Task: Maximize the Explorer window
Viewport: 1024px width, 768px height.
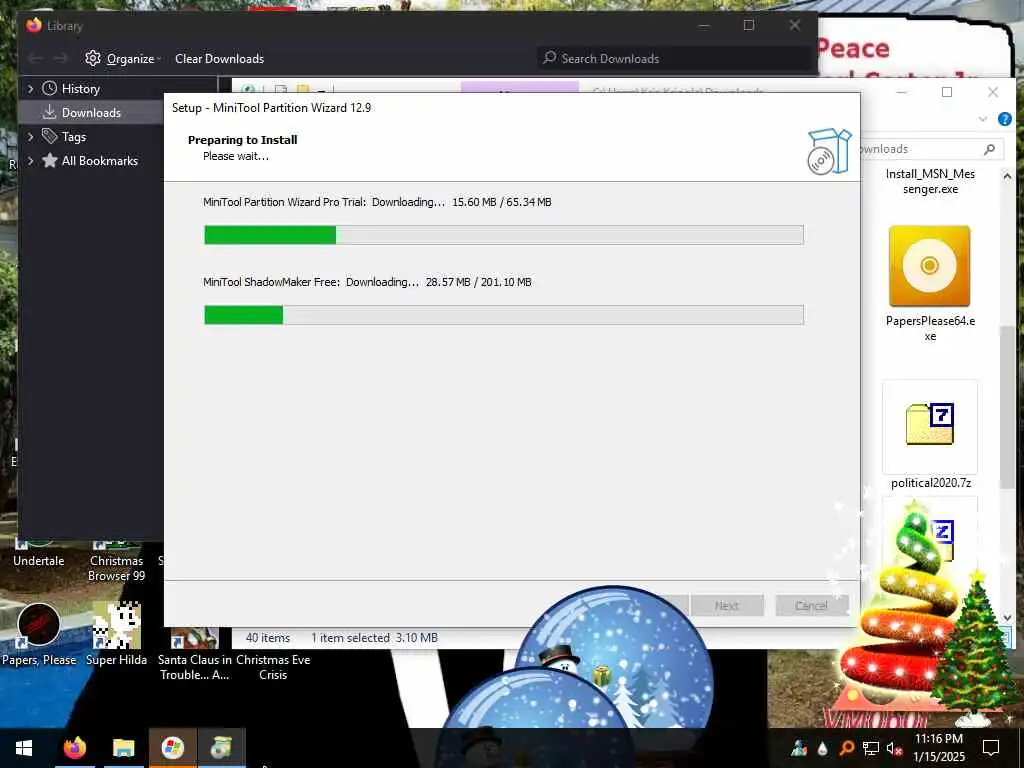Action: [x=947, y=92]
